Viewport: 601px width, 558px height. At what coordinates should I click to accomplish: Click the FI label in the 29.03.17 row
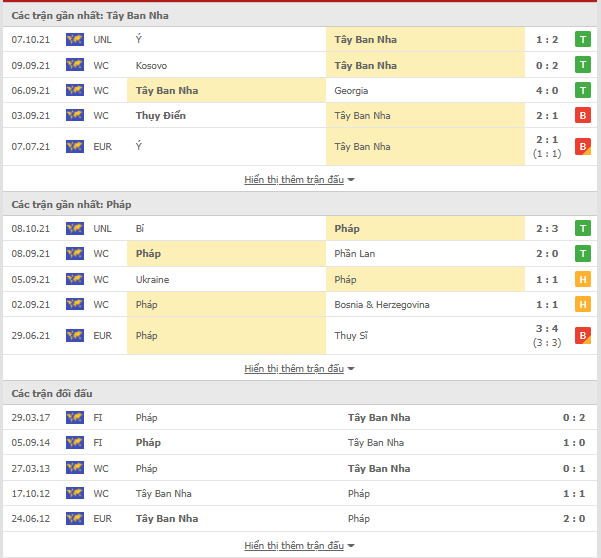pyautogui.click(x=98, y=418)
